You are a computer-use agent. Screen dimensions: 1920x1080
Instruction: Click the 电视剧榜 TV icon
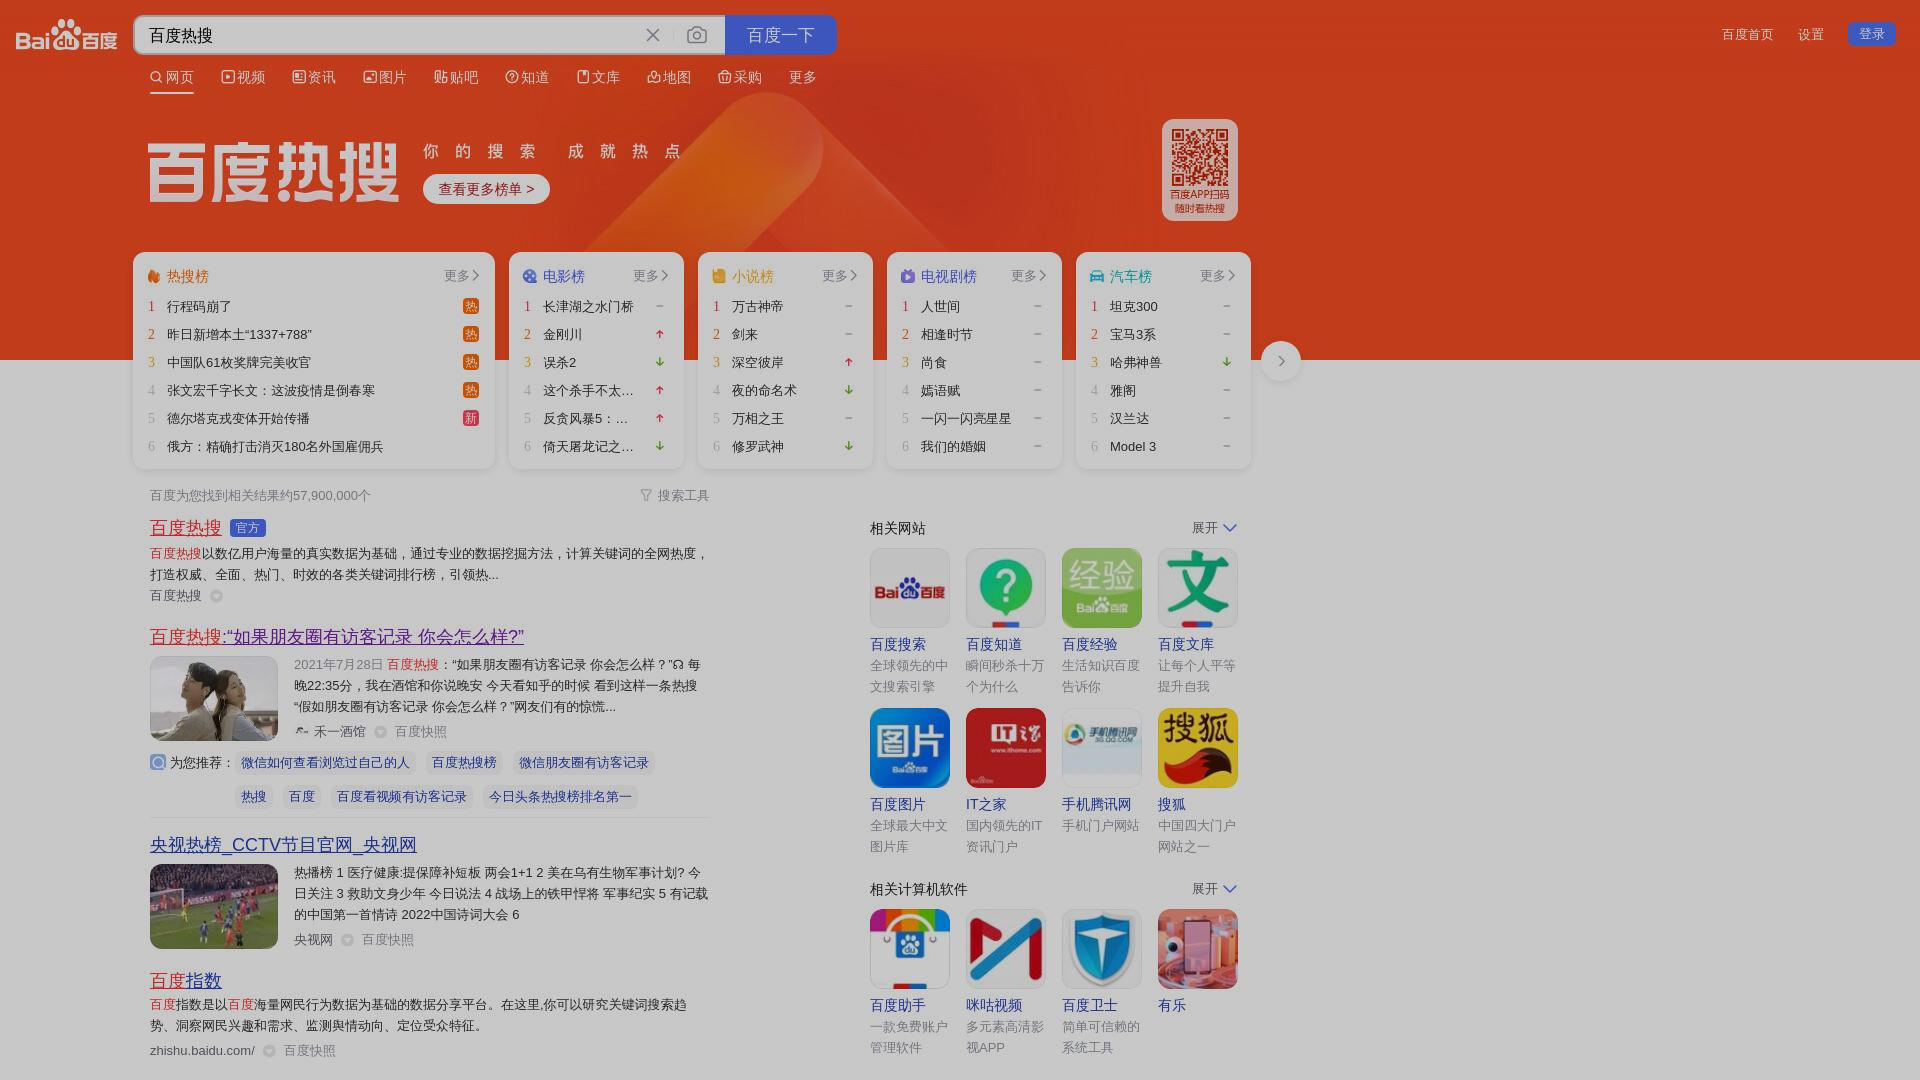coord(908,276)
